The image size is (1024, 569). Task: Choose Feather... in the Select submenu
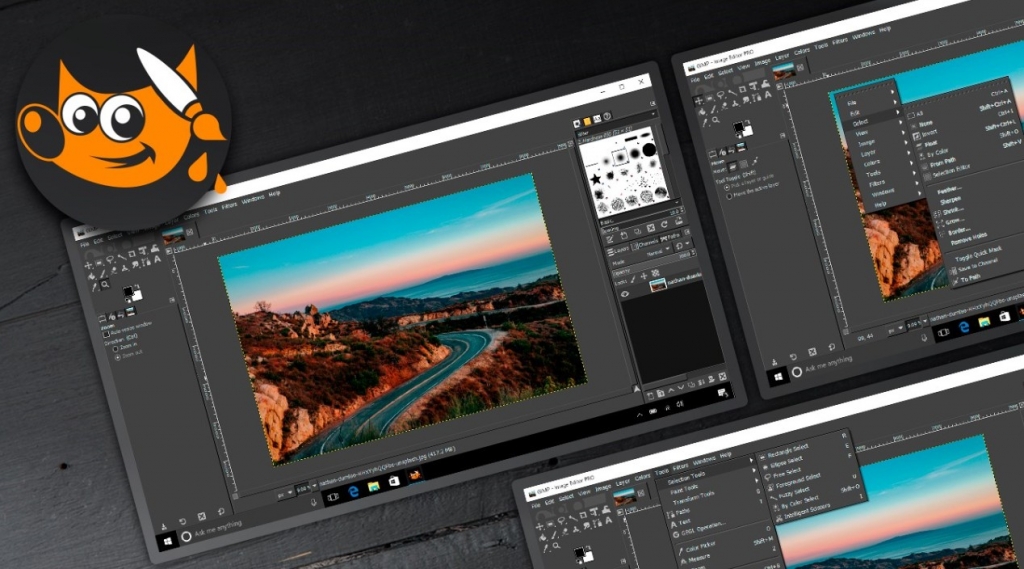(x=949, y=187)
